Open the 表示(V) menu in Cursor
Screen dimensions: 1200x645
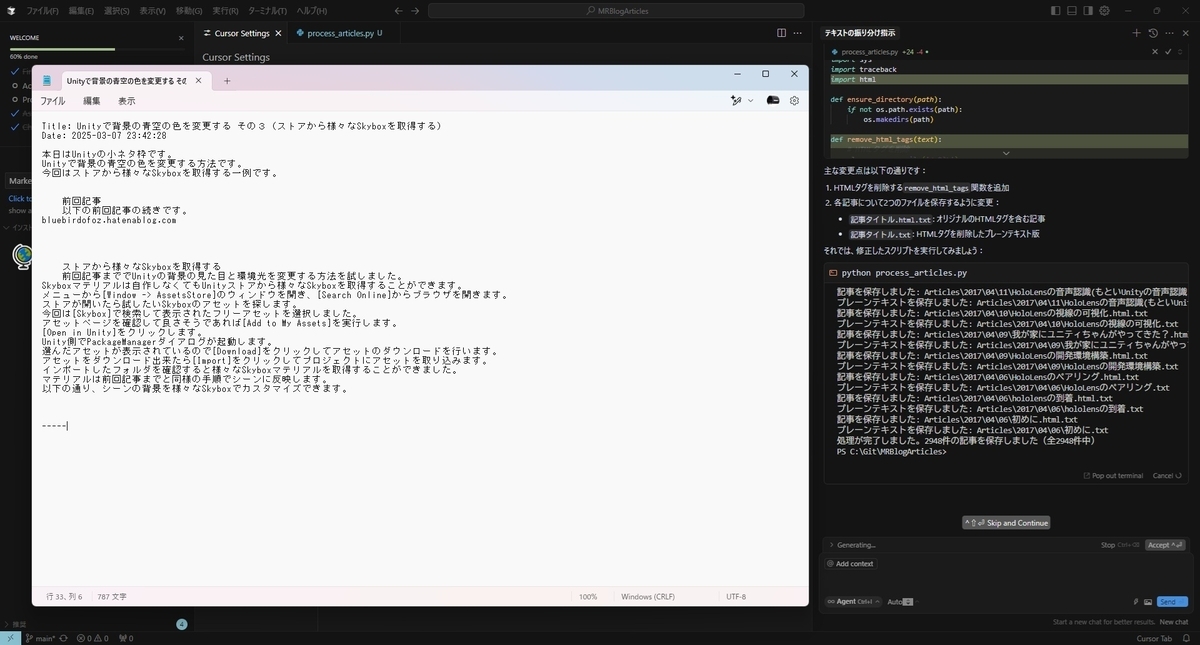point(153,10)
